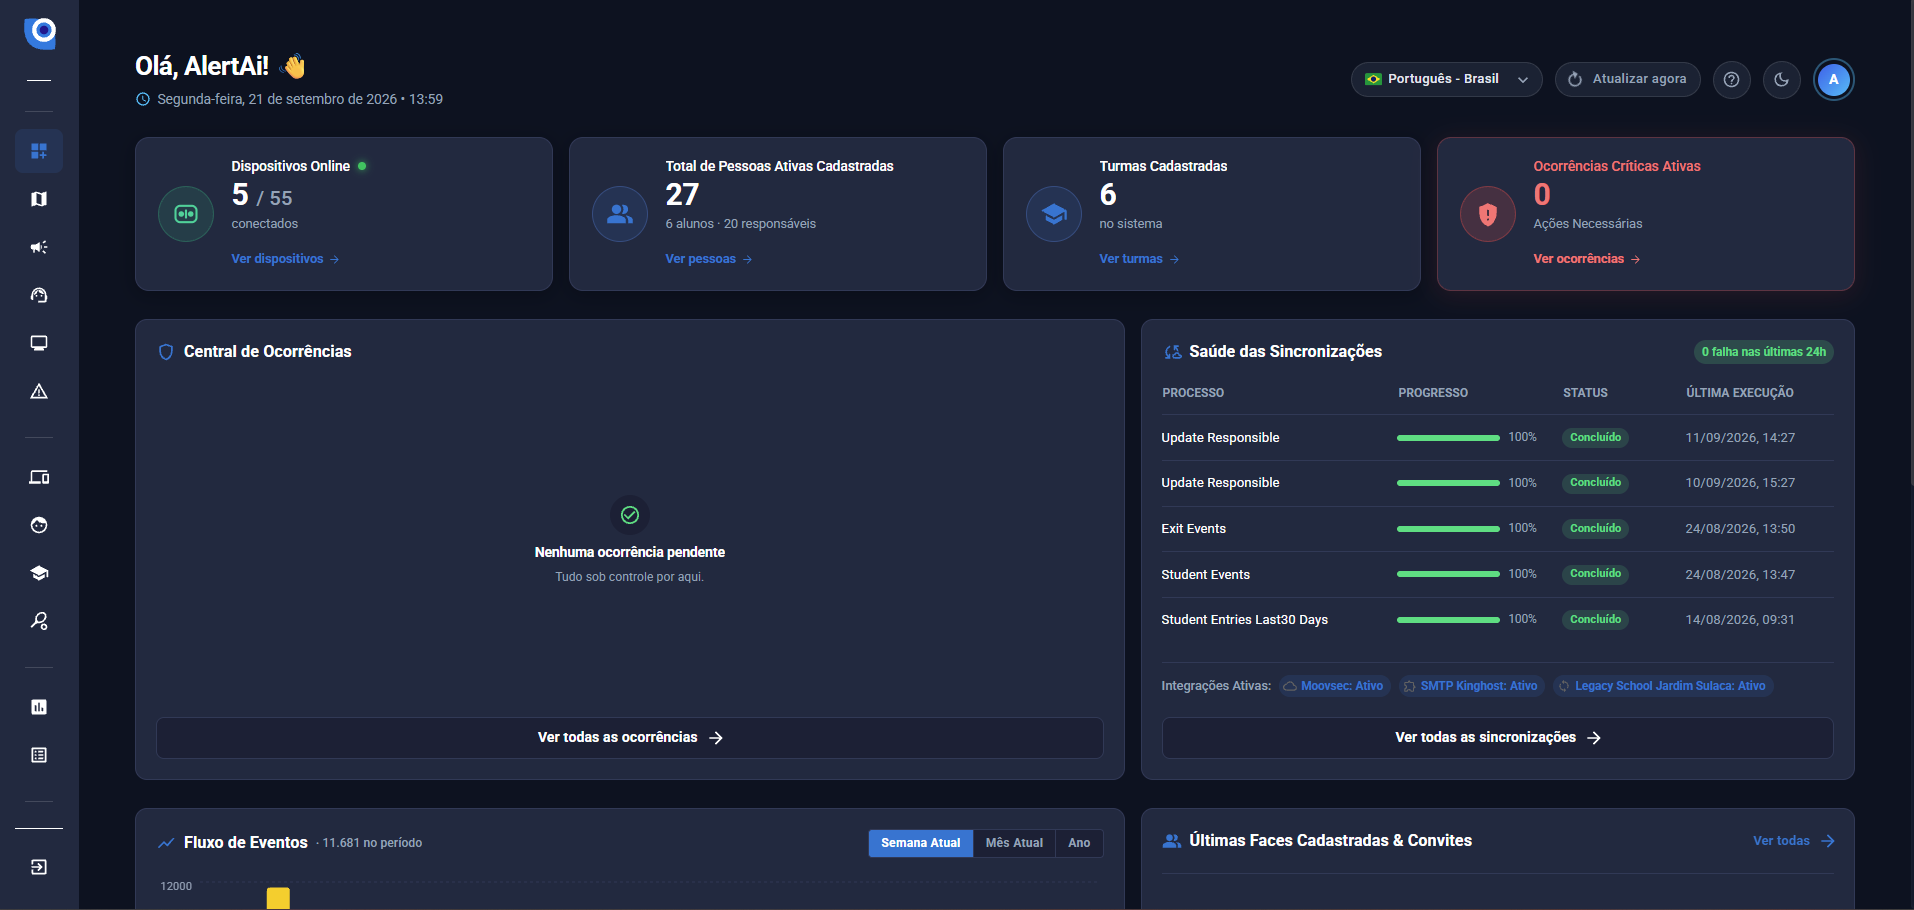Open the help question mark icon
The image size is (1914, 910).
click(1731, 79)
